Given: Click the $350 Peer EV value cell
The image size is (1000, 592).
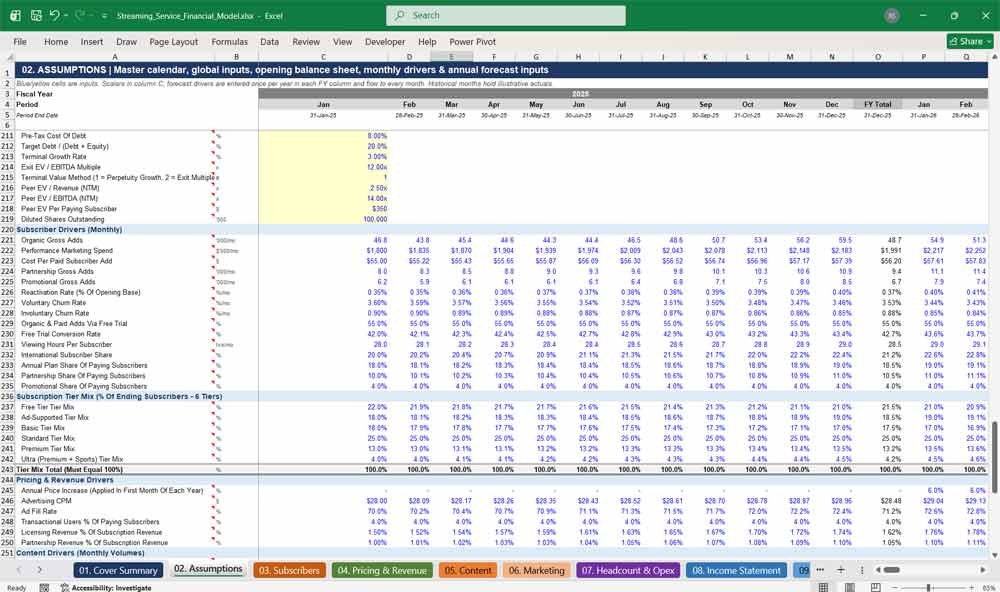Looking at the screenshot, I should click(323, 209).
